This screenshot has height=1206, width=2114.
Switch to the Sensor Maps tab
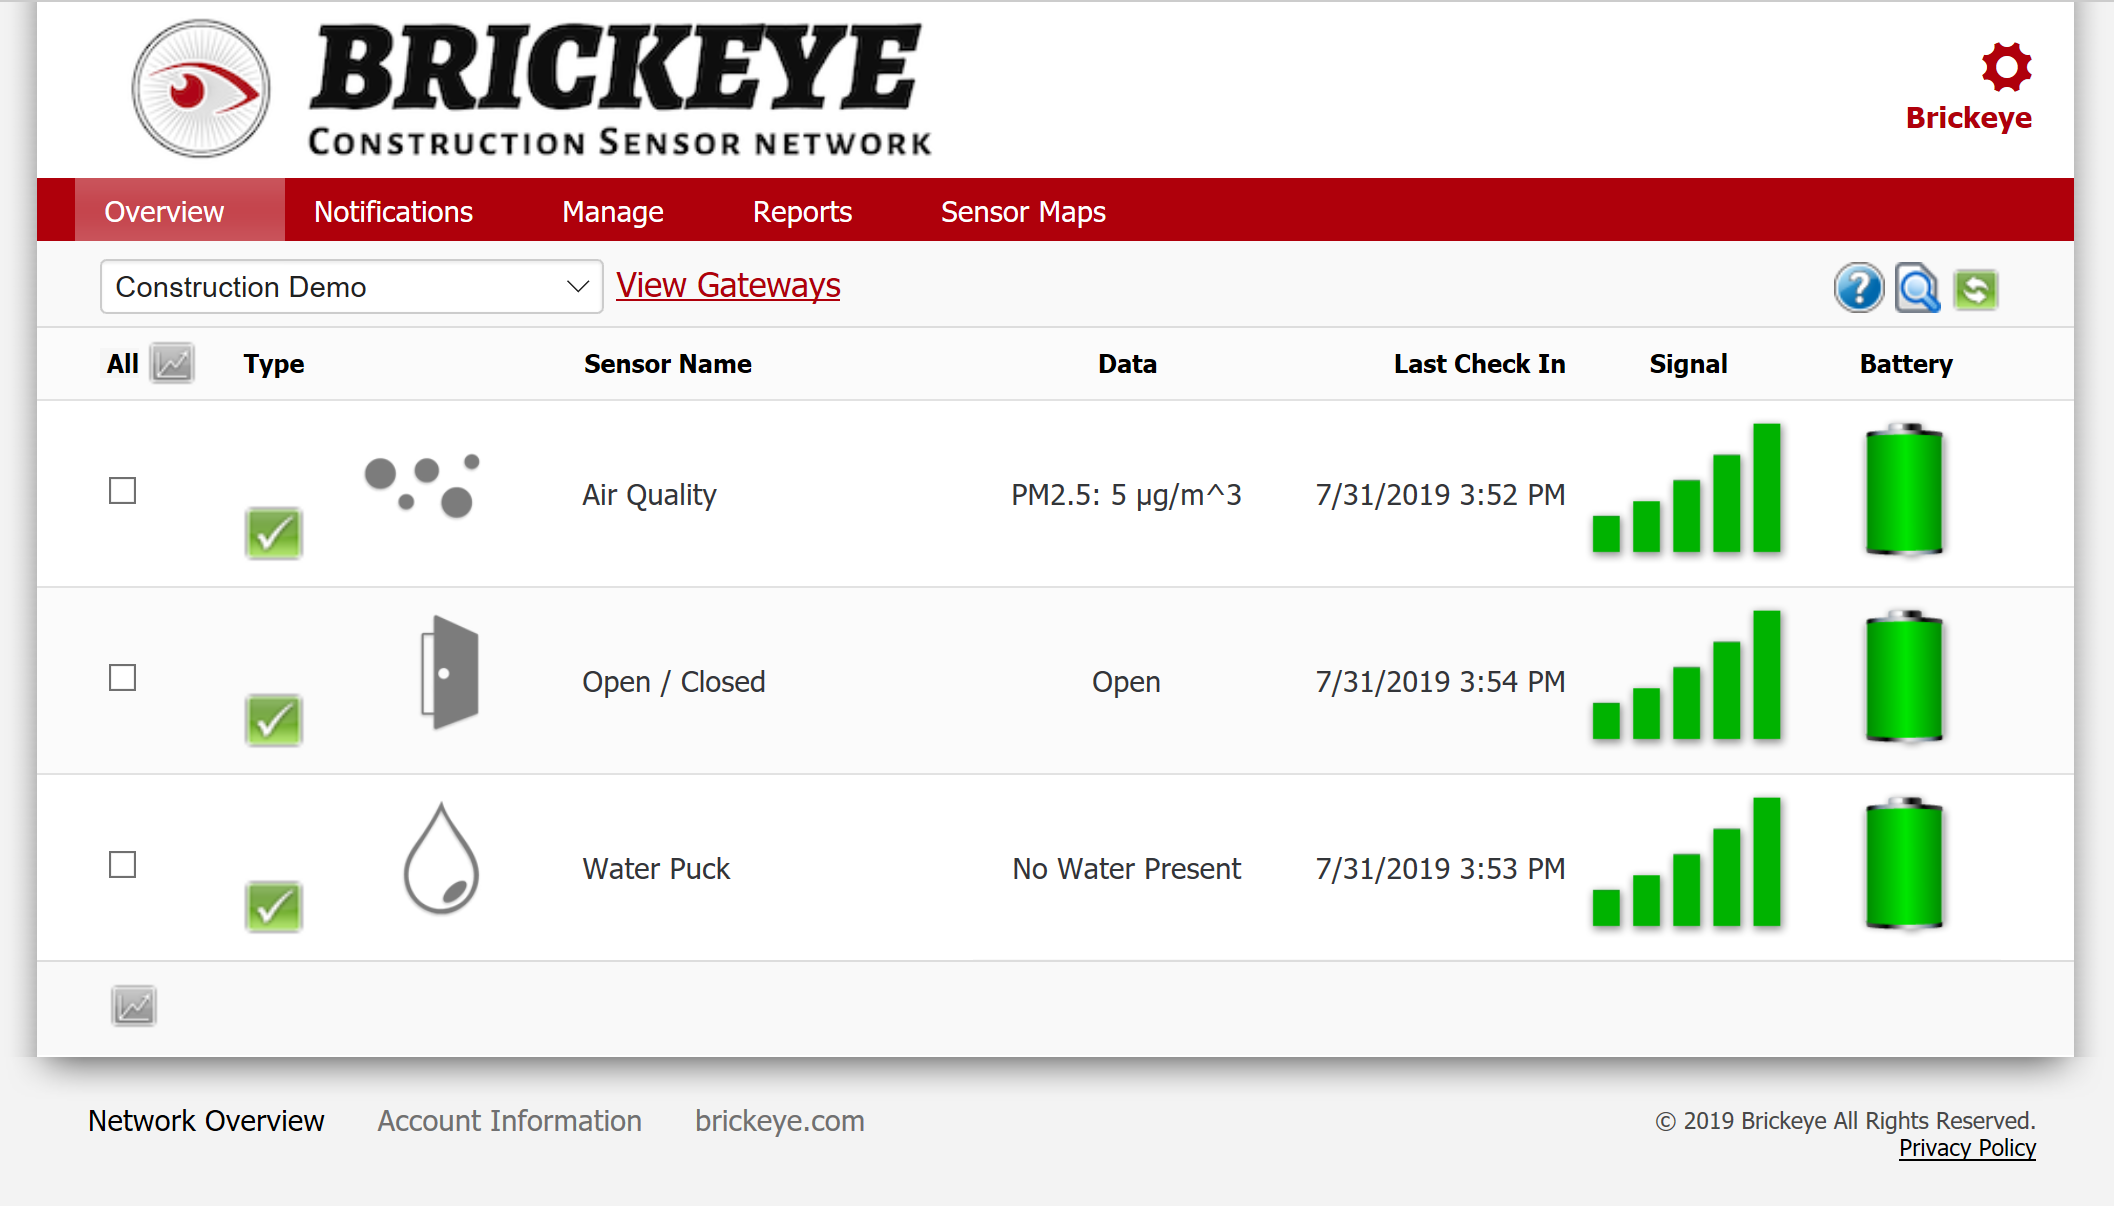pos(1022,212)
